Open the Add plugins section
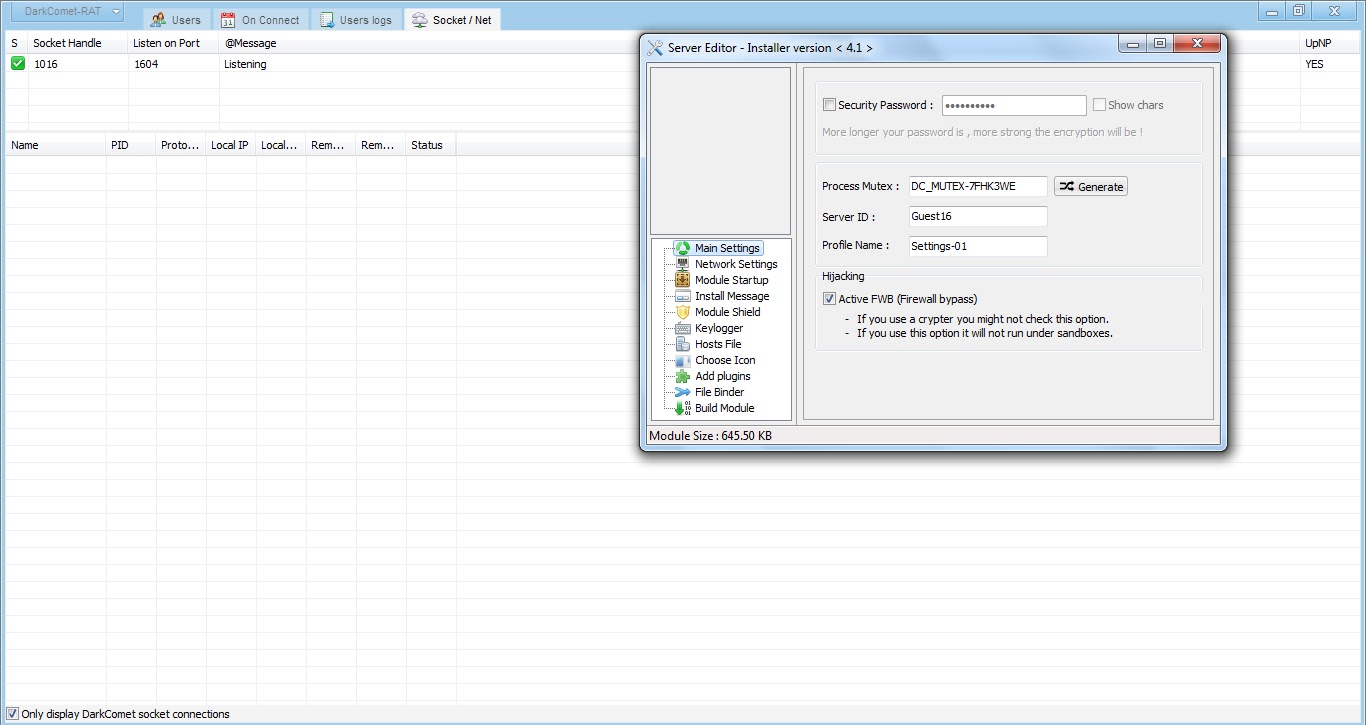This screenshot has height=725, width=1366. (723, 376)
